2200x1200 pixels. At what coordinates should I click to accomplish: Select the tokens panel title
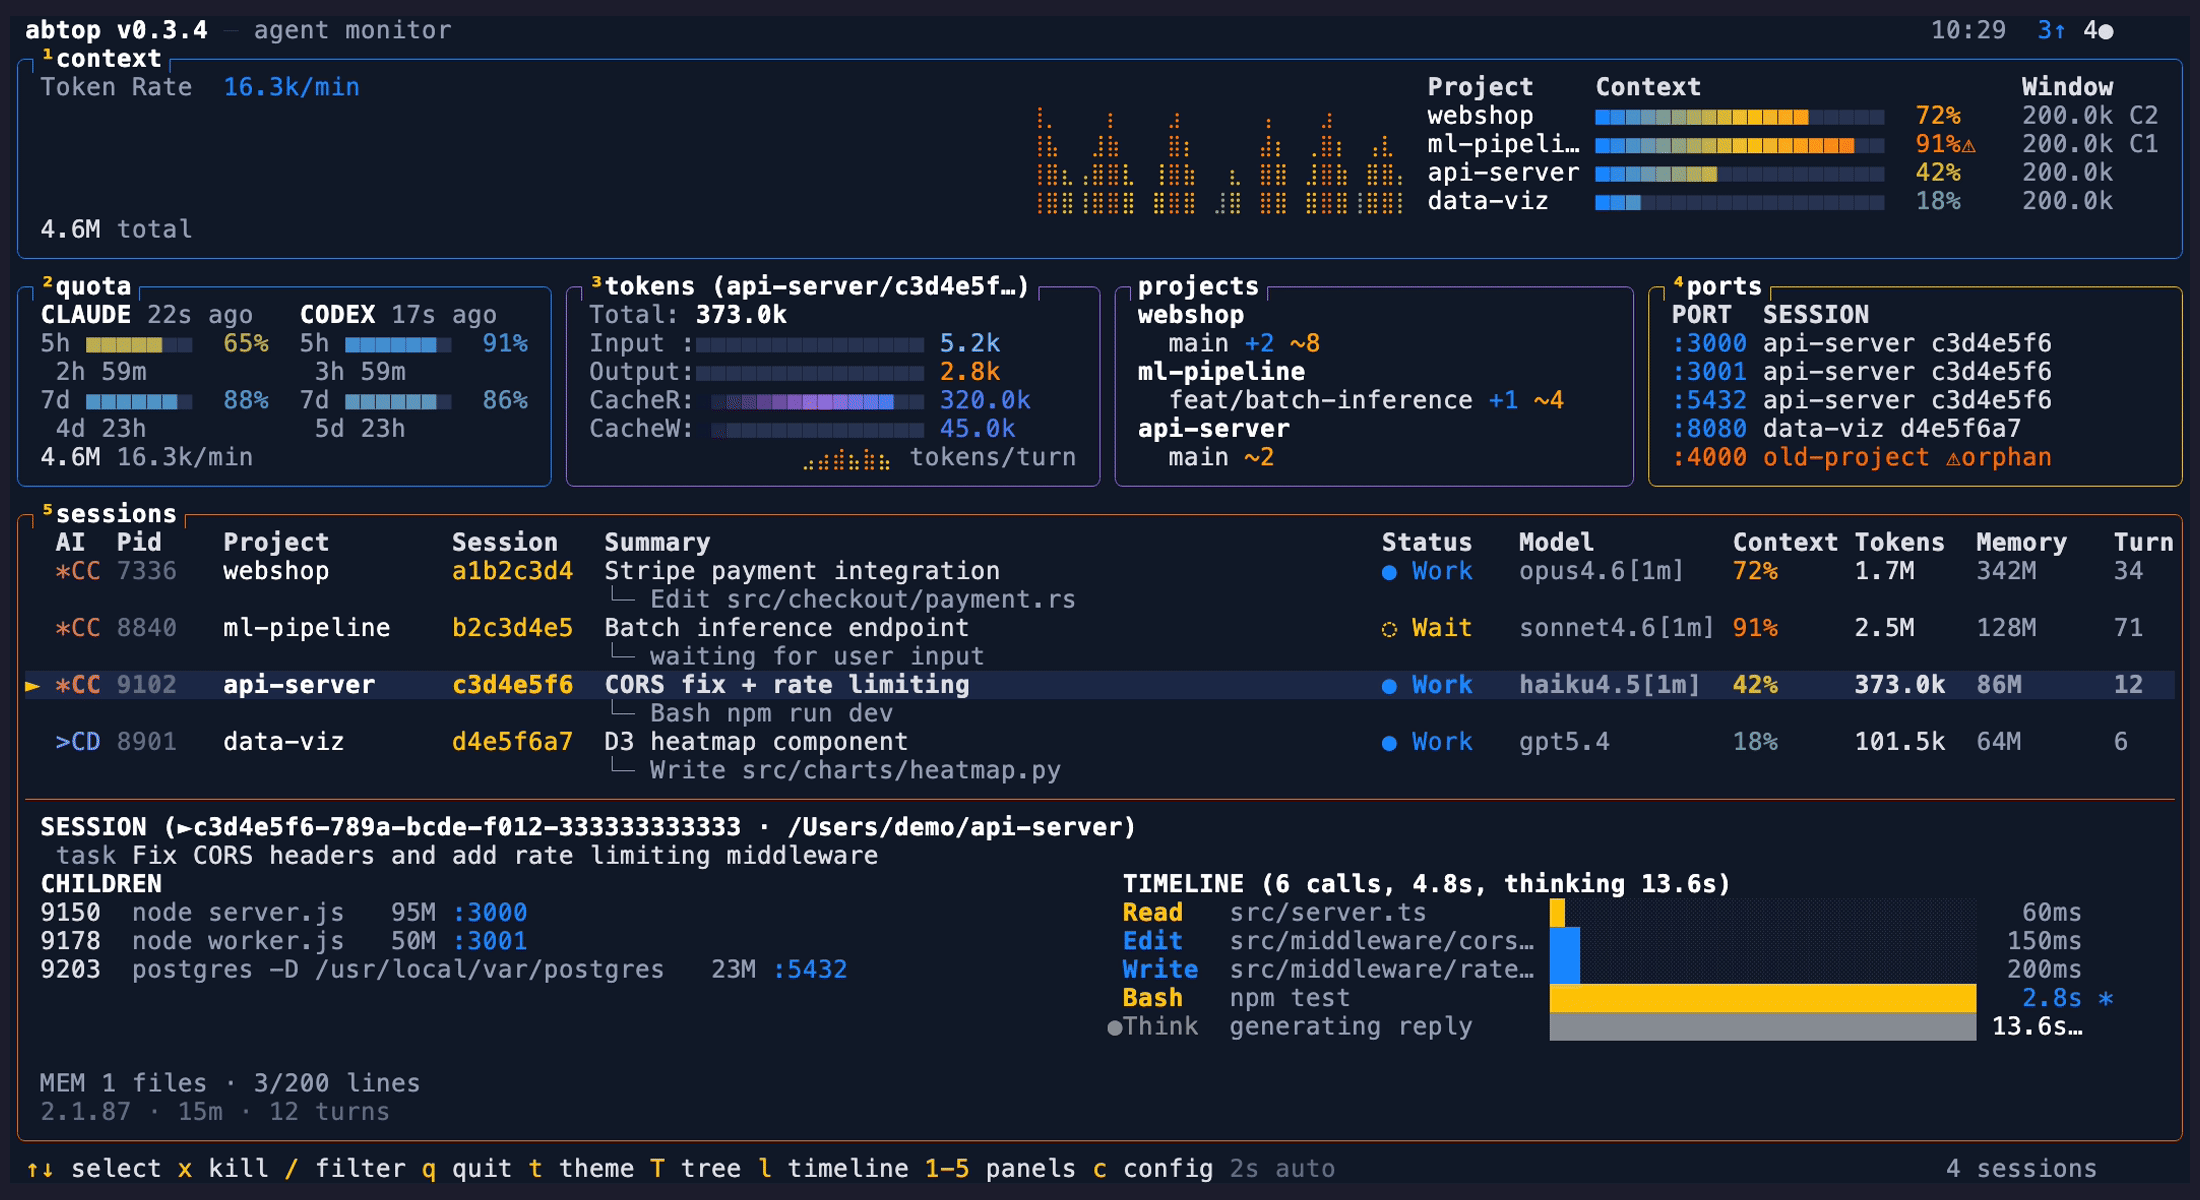pyautogui.click(x=810, y=286)
